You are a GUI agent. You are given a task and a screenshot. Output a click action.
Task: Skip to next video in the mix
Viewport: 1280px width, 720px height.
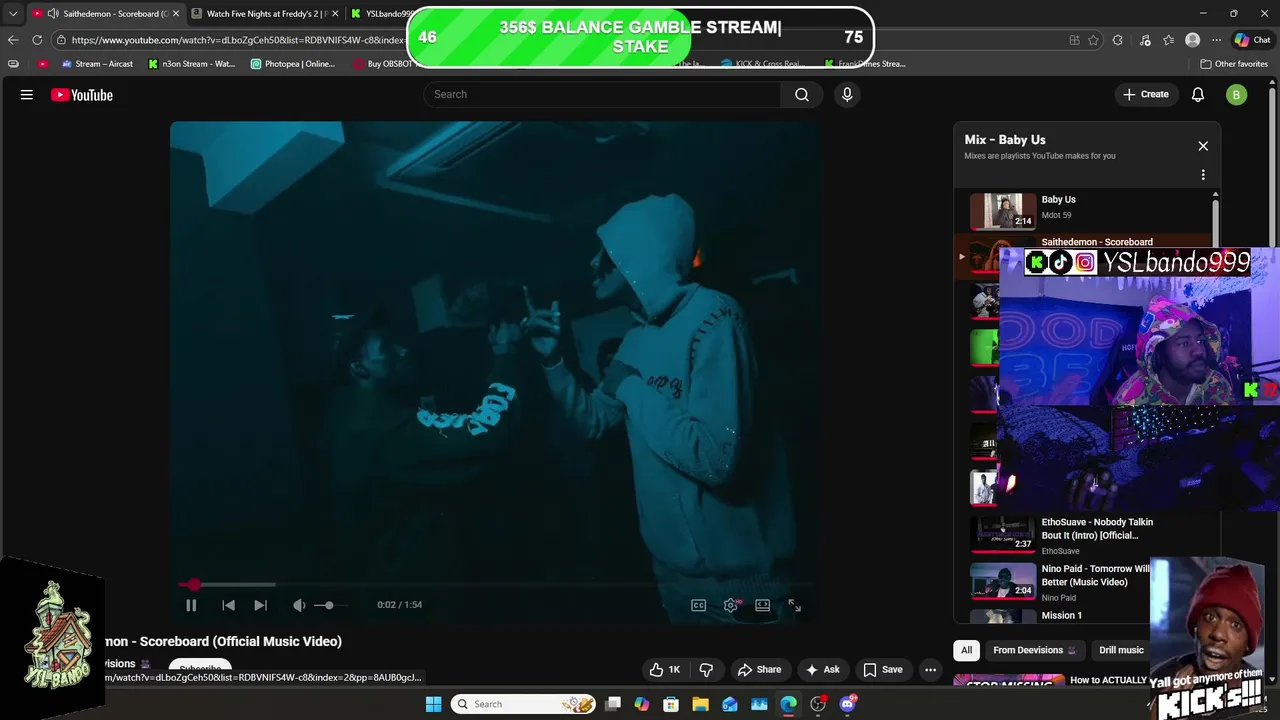[x=260, y=605]
